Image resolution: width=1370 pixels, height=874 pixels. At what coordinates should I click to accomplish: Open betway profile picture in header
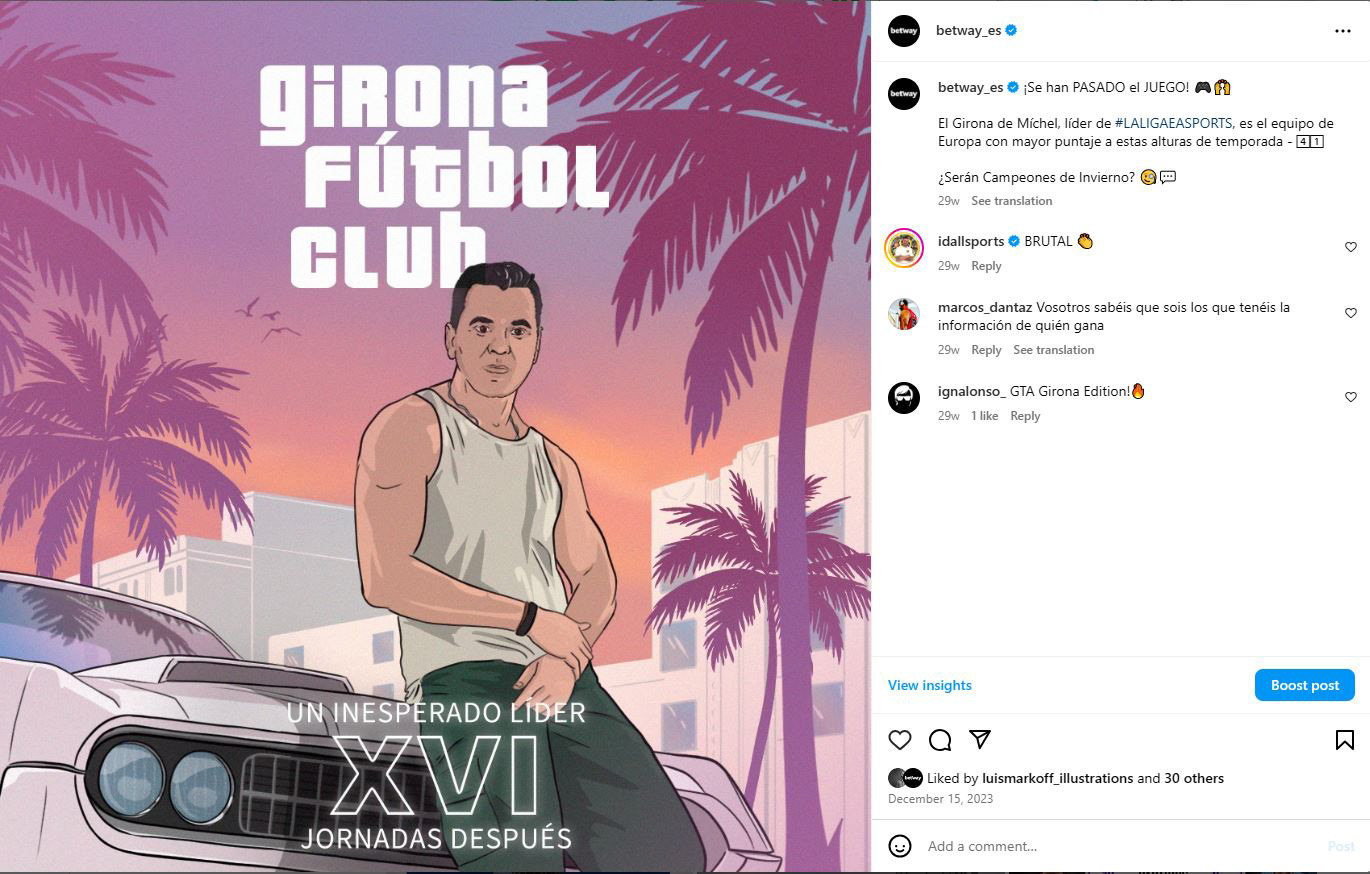[904, 31]
